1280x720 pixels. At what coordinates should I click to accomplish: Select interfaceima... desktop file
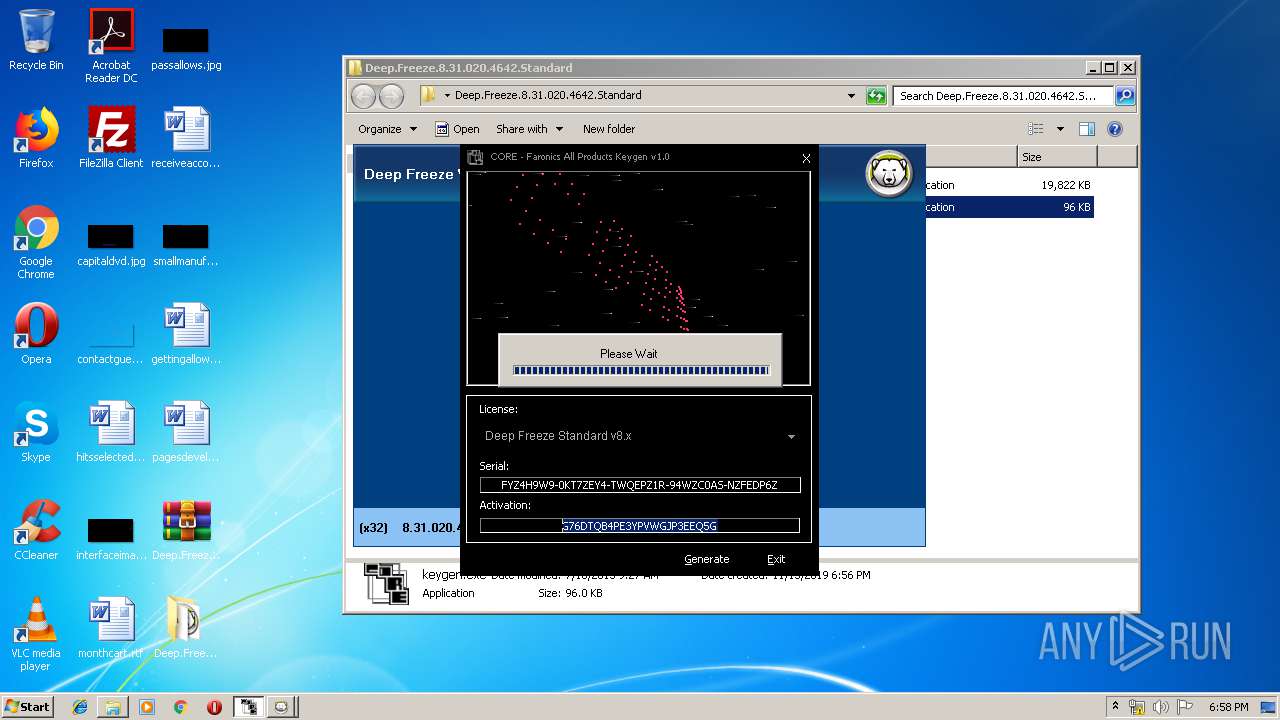coord(111,537)
